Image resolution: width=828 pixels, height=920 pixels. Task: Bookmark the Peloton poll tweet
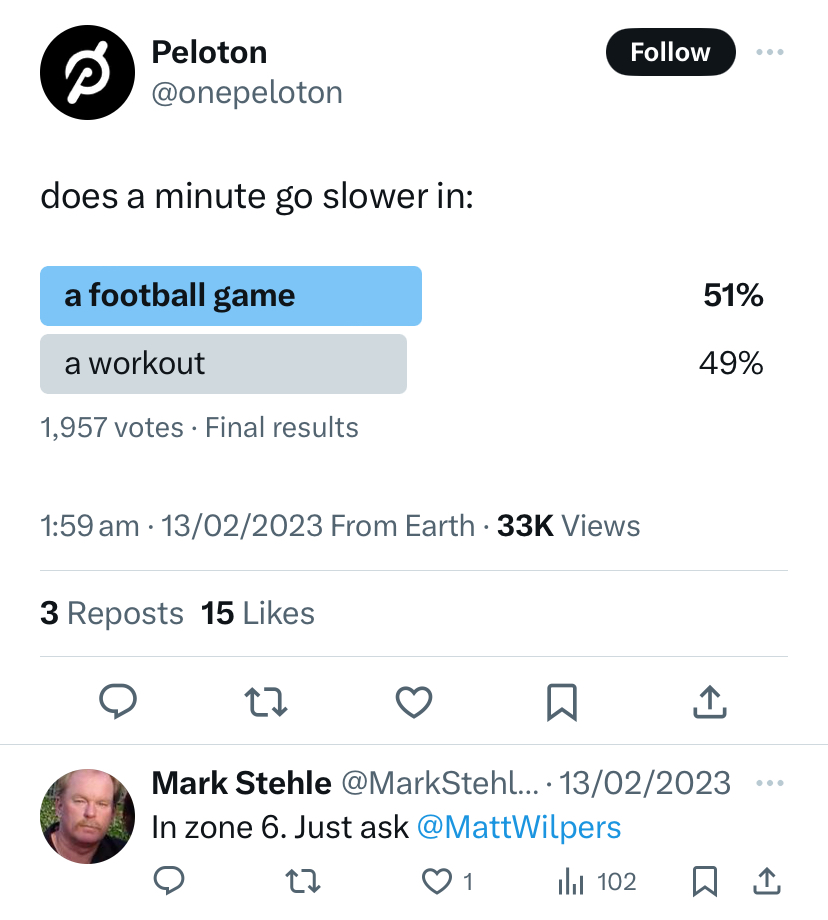[562, 703]
